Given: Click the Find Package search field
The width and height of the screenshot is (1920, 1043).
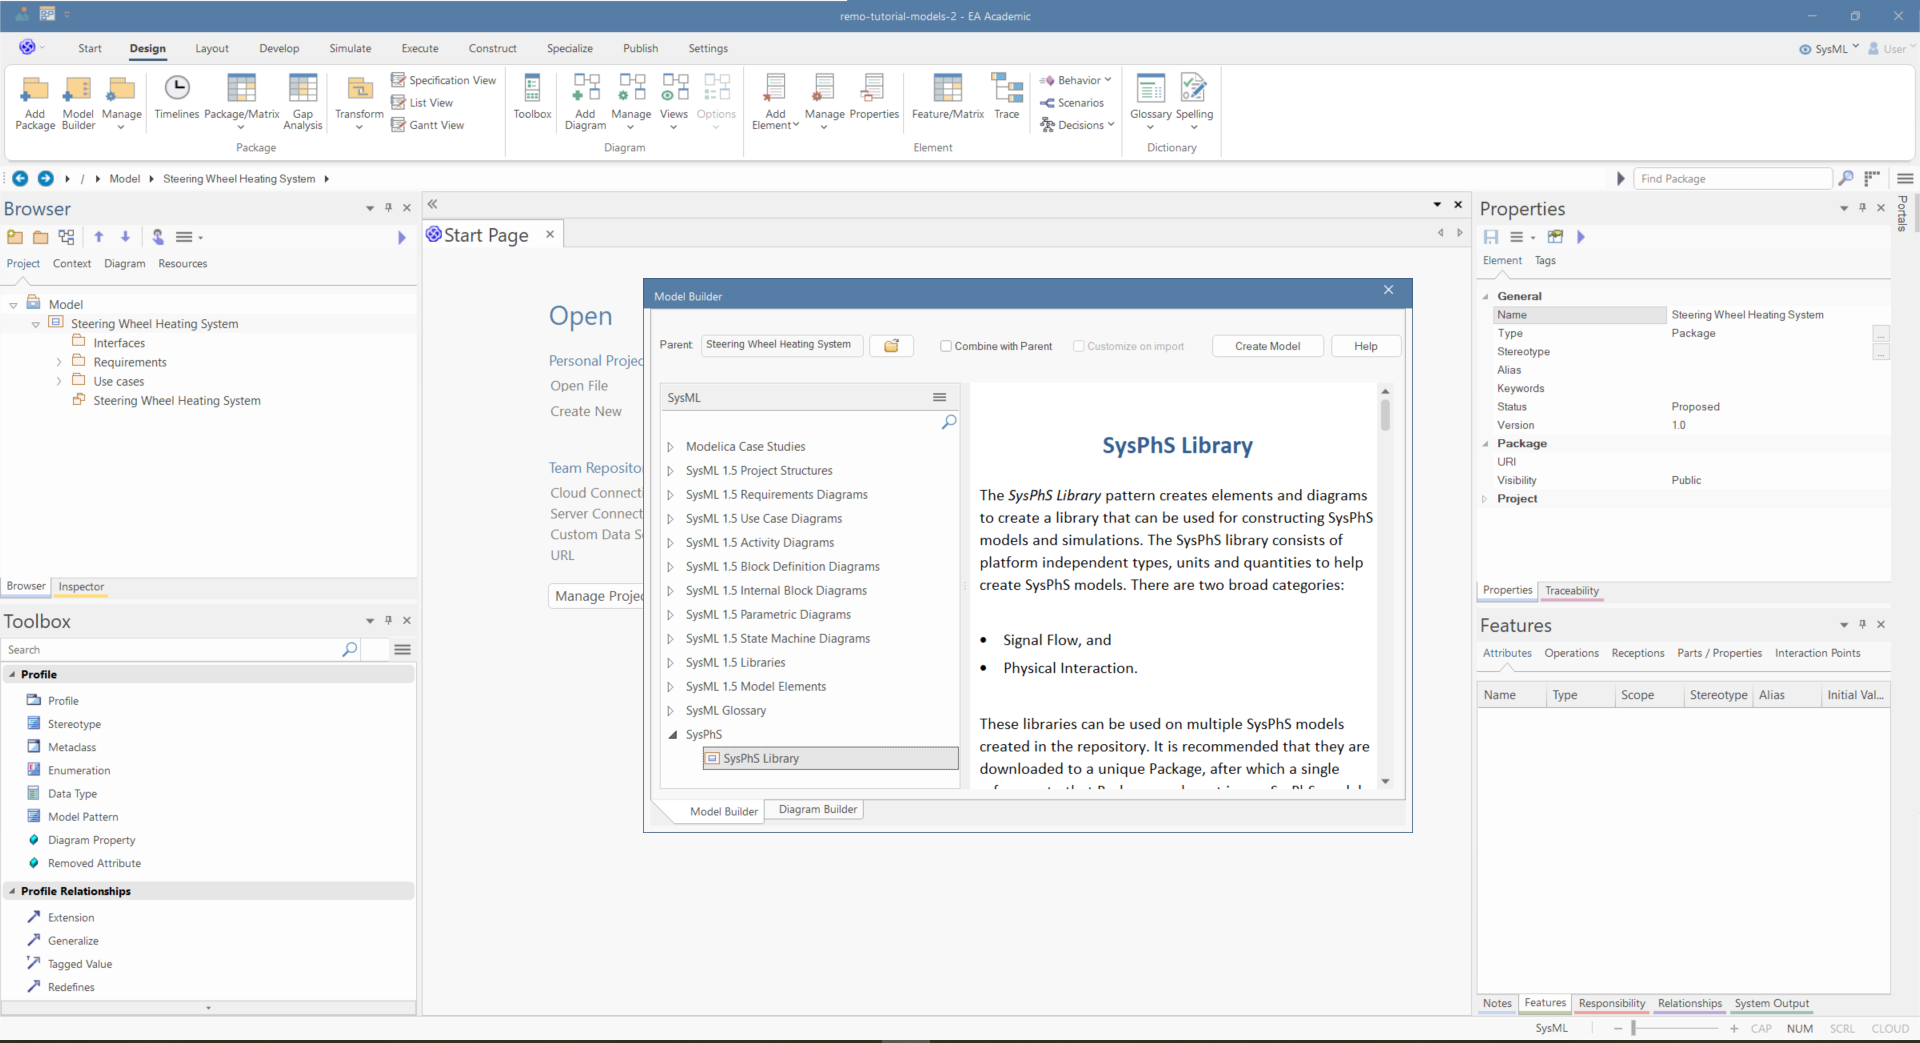Looking at the screenshot, I should [1732, 179].
